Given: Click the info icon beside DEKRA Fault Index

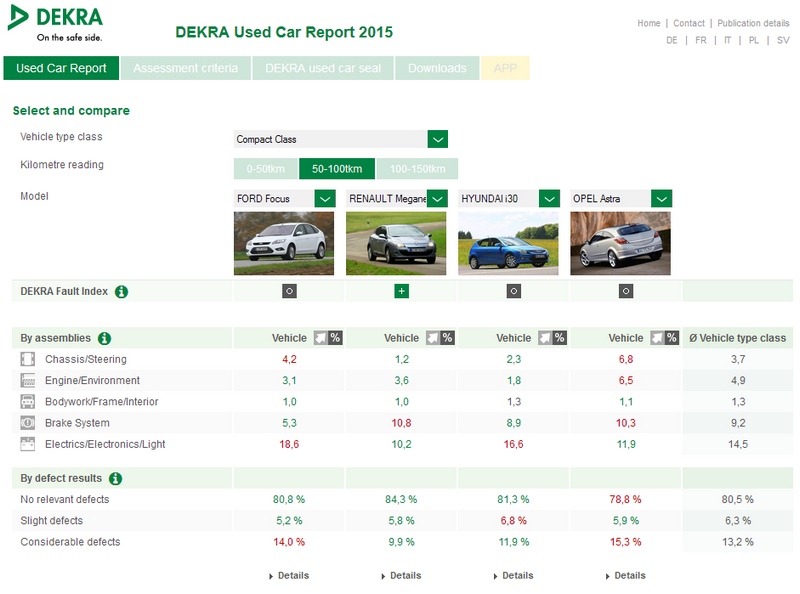Looking at the screenshot, I should click(x=121, y=292).
